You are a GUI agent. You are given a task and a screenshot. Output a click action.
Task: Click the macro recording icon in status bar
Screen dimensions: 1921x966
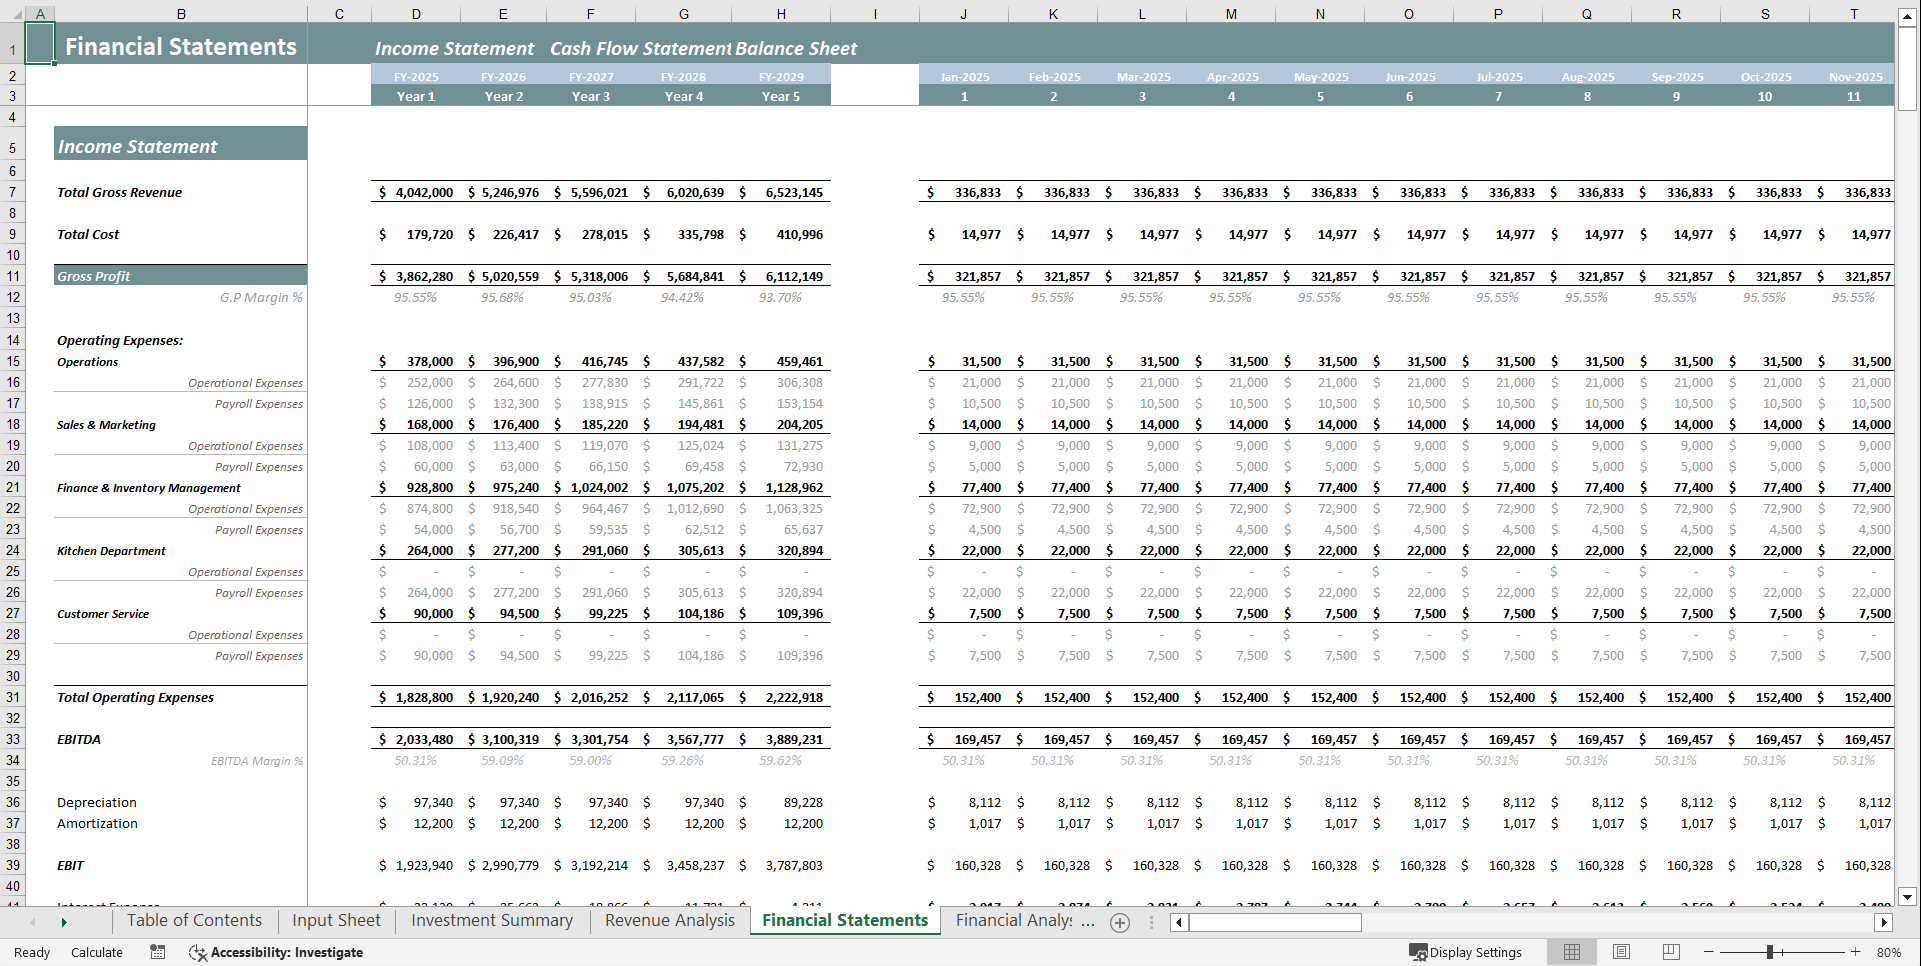(x=157, y=952)
